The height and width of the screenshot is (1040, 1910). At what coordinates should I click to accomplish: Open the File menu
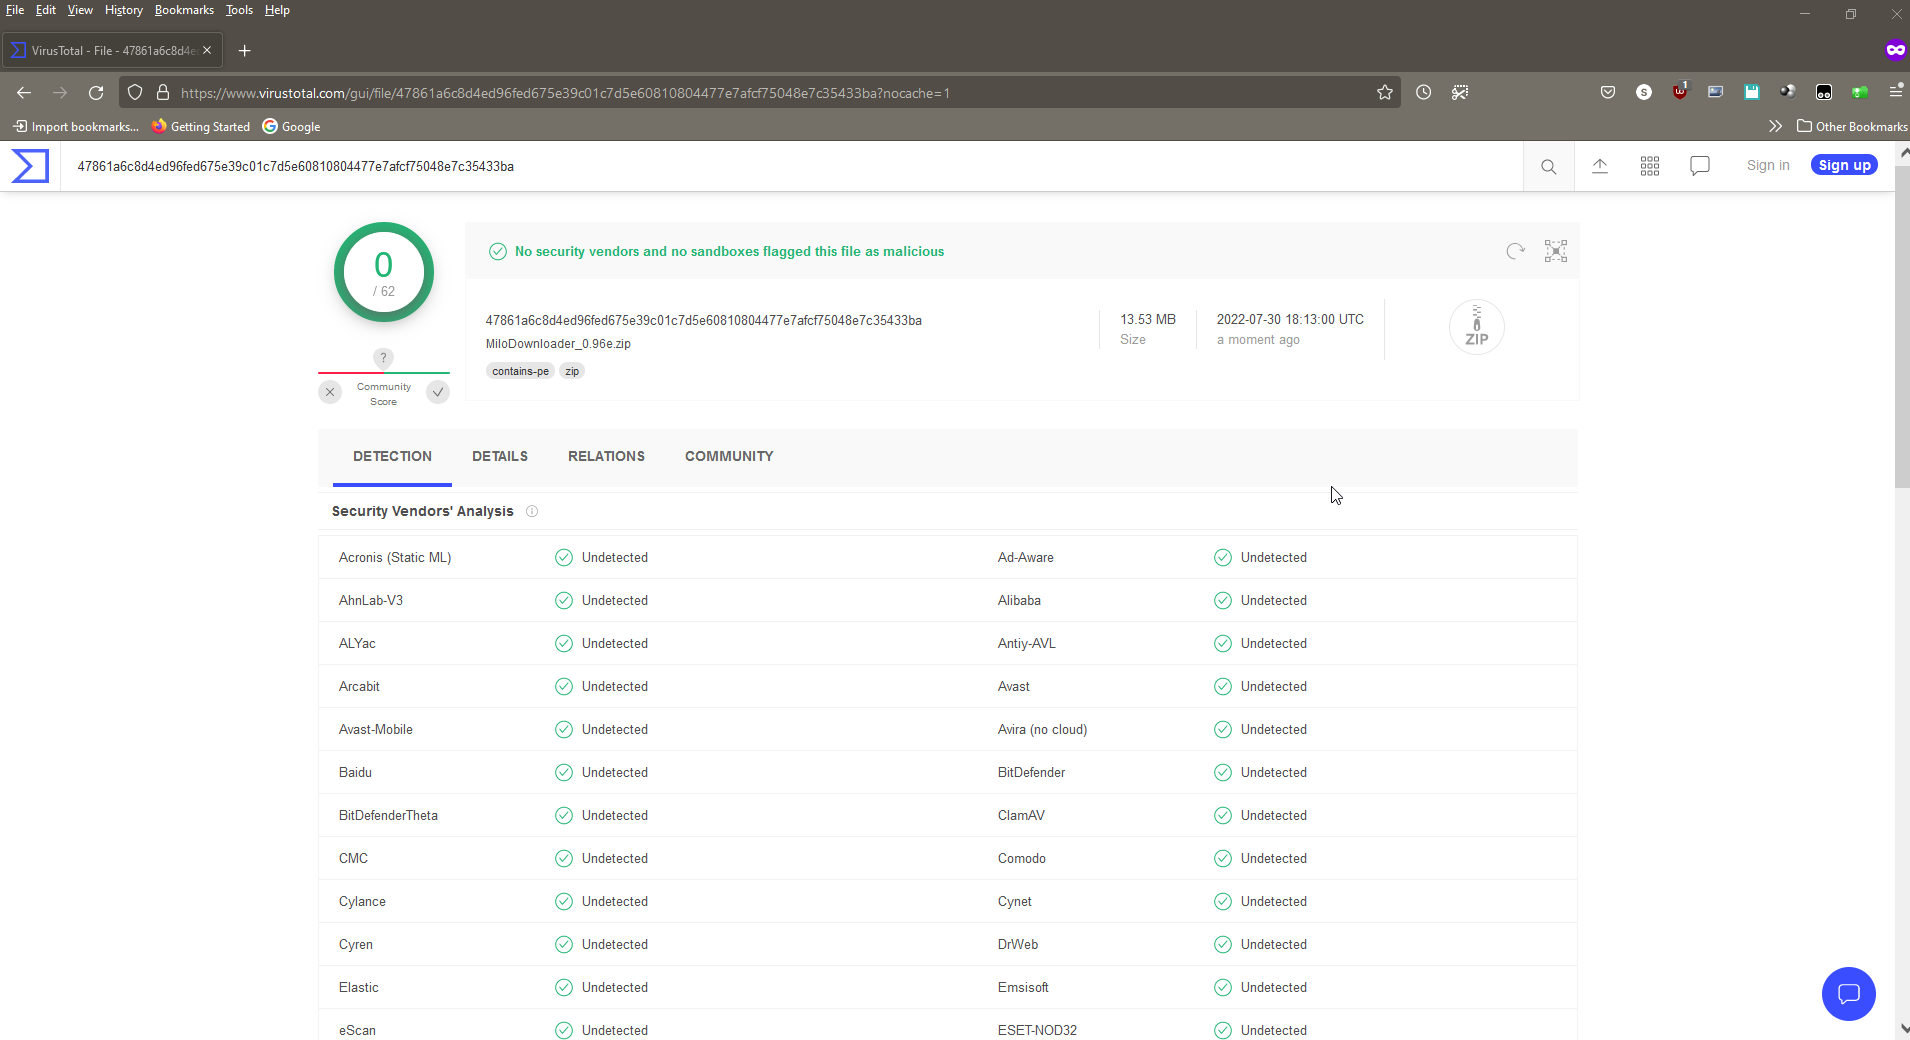pyautogui.click(x=15, y=10)
